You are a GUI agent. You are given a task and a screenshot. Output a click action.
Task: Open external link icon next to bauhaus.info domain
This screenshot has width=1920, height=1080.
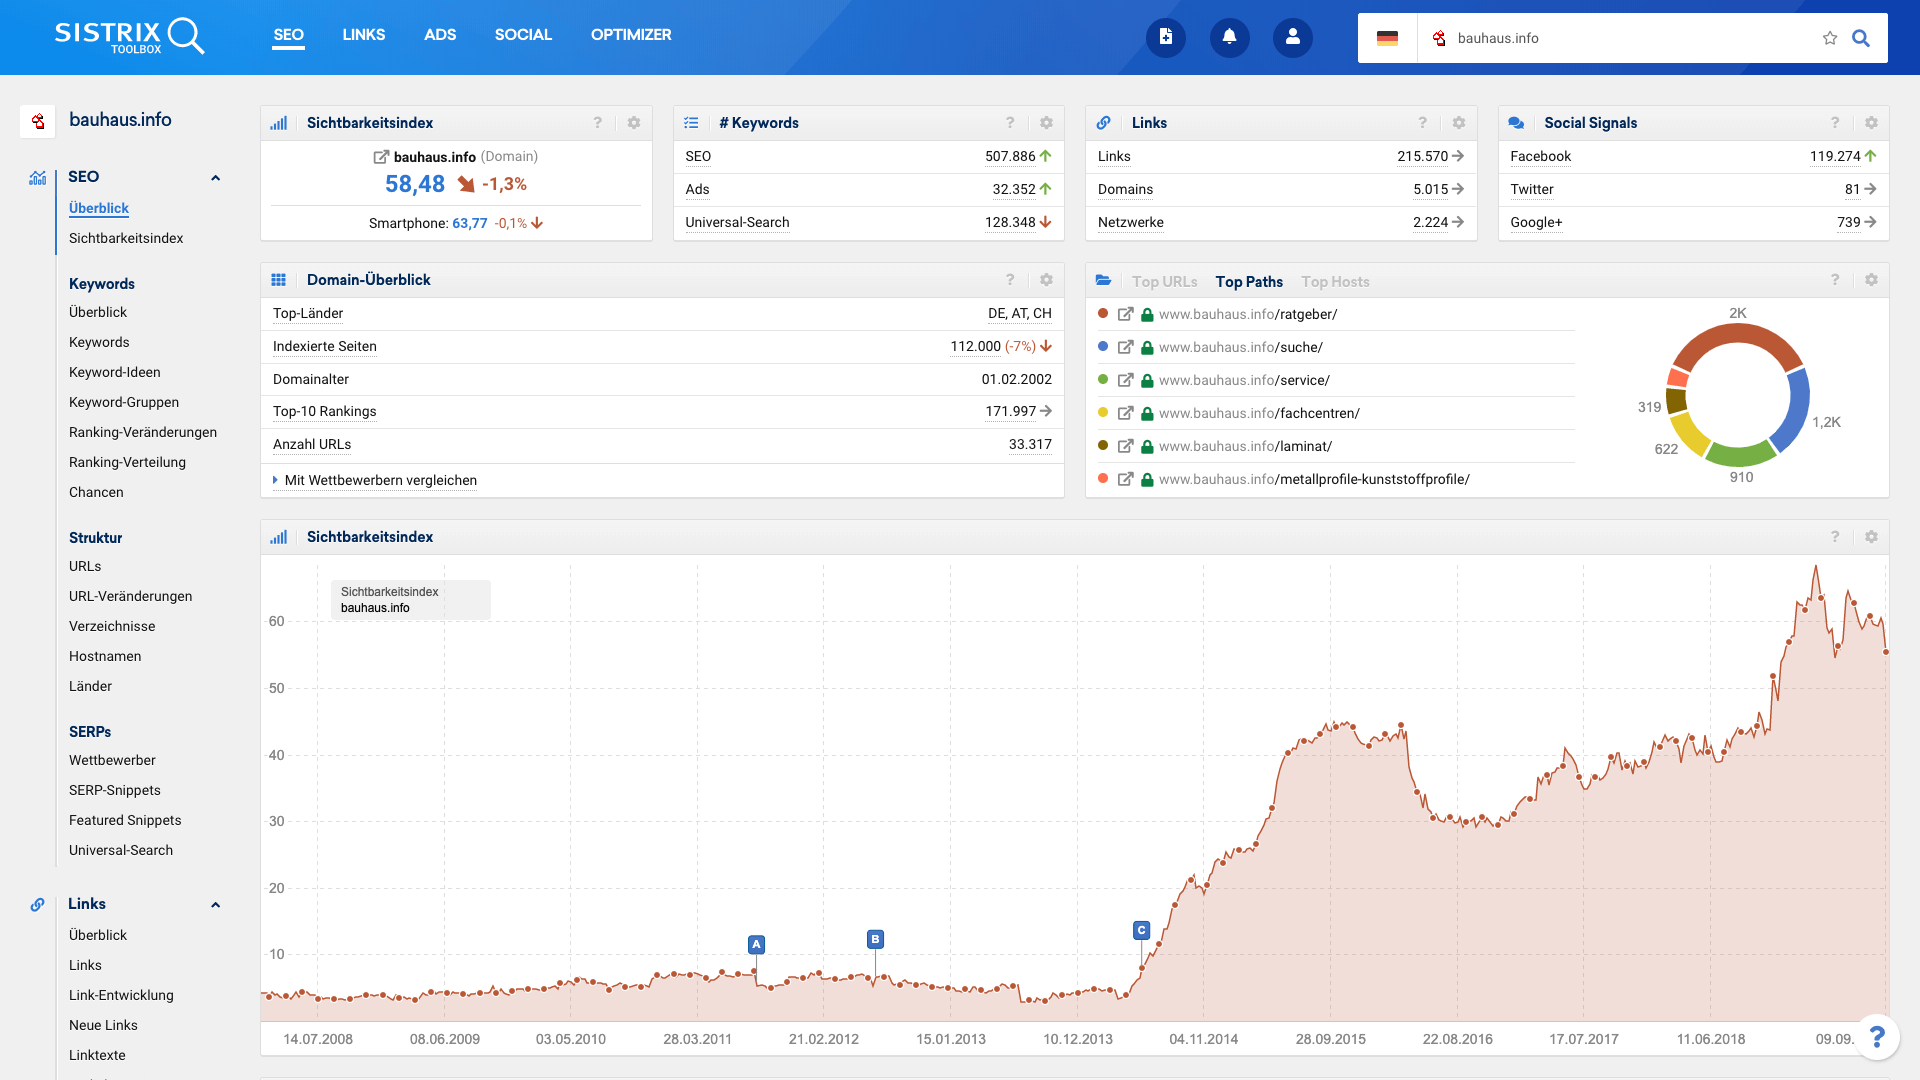pos(381,157)
